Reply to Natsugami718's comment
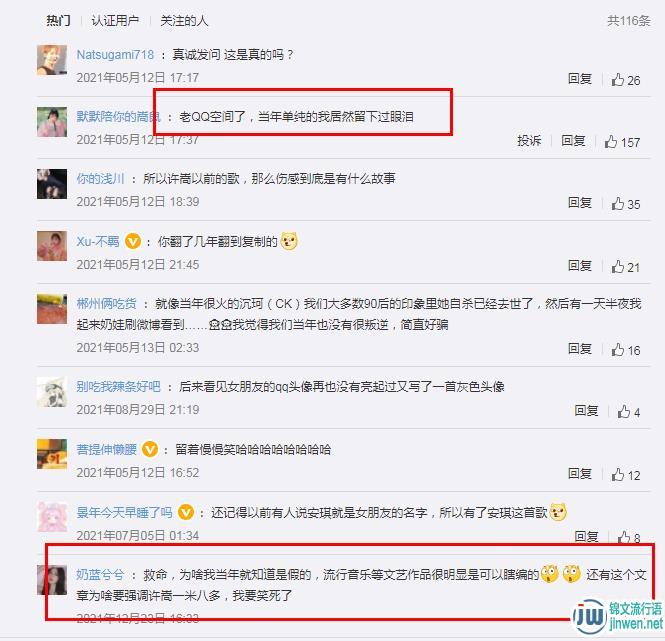This screenshot has width=665, height=641. [579, 78]
